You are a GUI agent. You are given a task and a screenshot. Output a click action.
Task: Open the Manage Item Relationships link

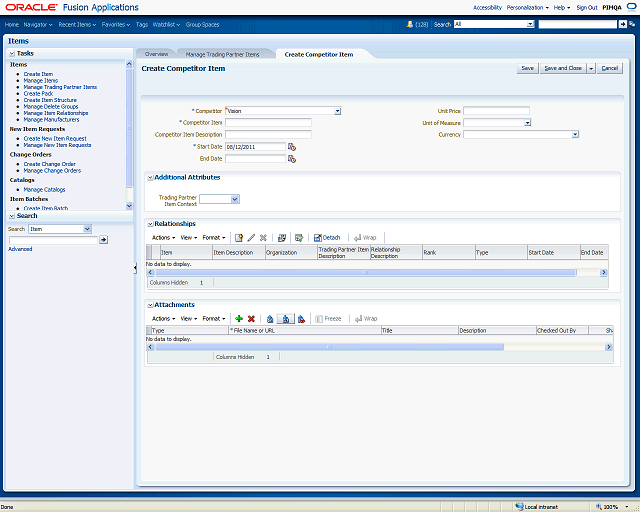tap(56, 113)
